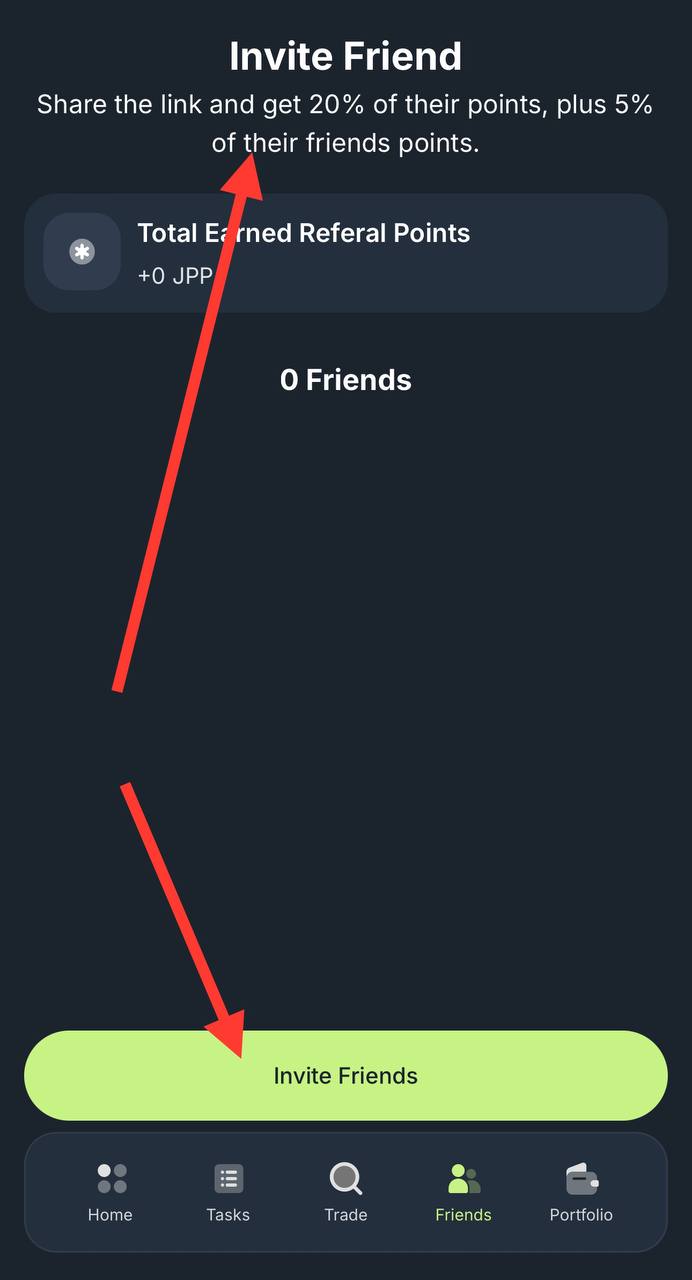692x1280 pixels.
Task: Tap the Invite Friend page heading
Action: (x=346, y=56)
